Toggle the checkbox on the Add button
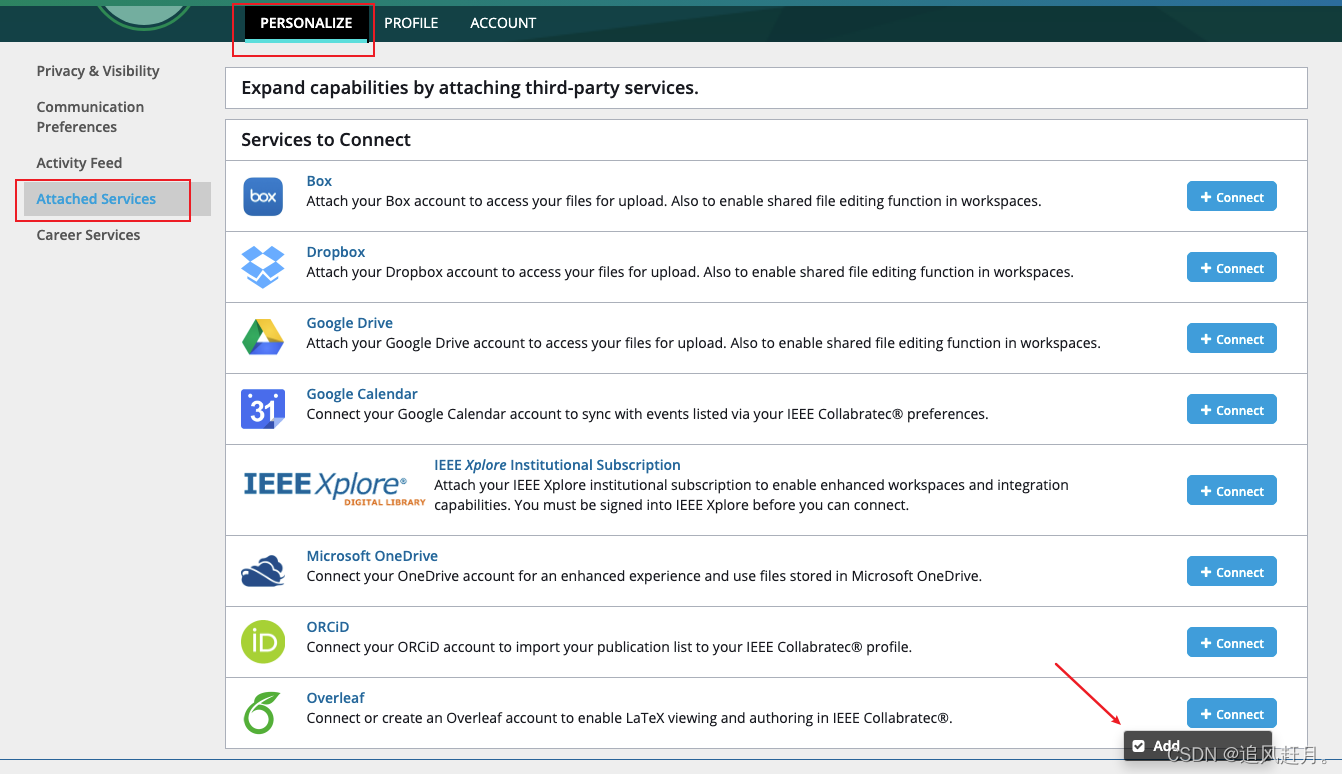Screen dimensions: 1342x774 [x=1140, y=745]
